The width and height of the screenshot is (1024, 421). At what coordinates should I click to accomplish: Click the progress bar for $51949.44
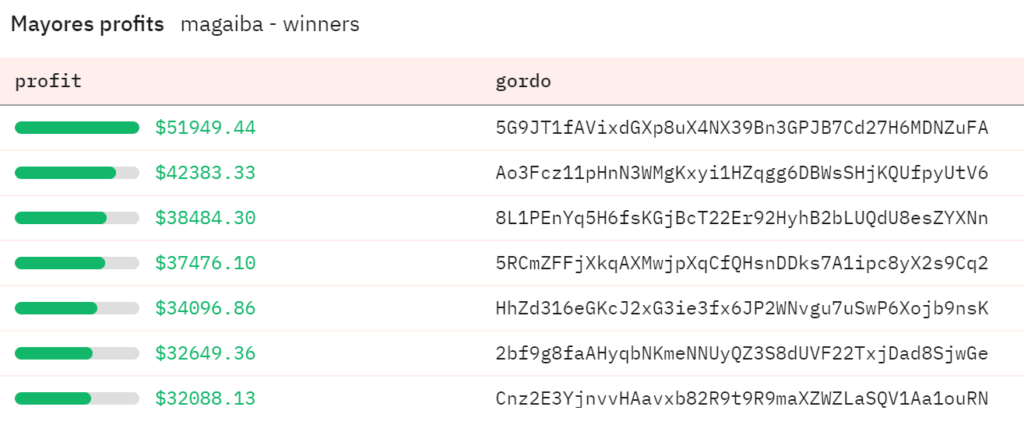[77, 128]
